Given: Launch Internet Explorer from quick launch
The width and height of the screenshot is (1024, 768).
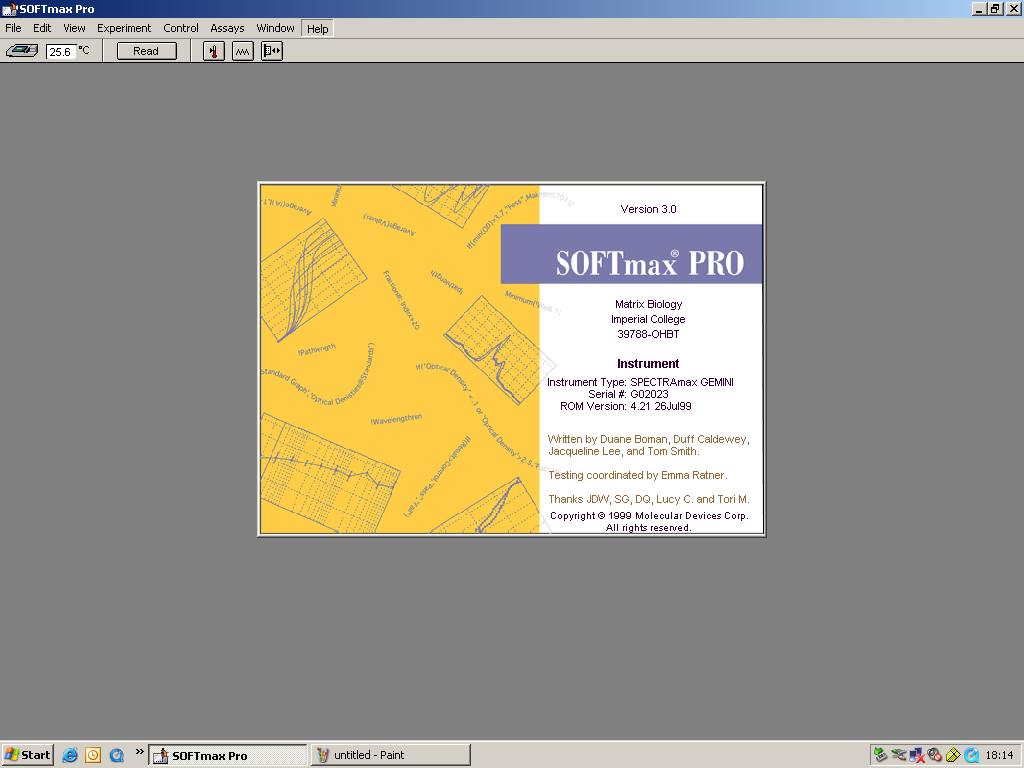Looking at the screenshot, I should pos(70,755).
